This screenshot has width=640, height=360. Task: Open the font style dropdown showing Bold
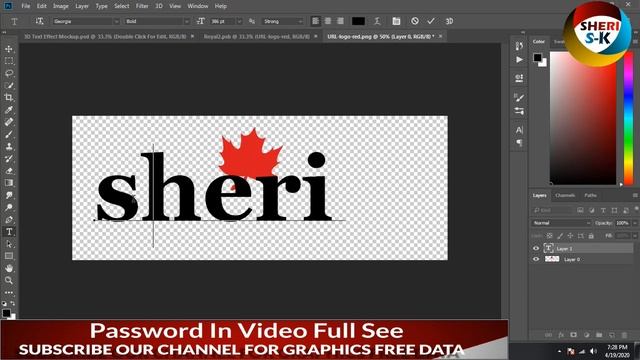pyautogui.click(x=157, y=21)
